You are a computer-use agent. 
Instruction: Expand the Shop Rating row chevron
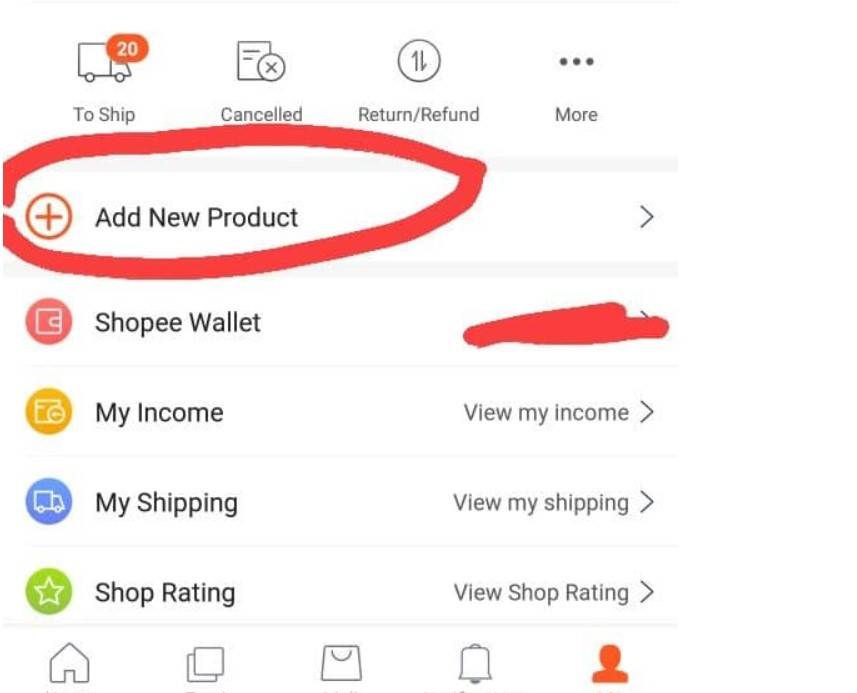(647, 592)
